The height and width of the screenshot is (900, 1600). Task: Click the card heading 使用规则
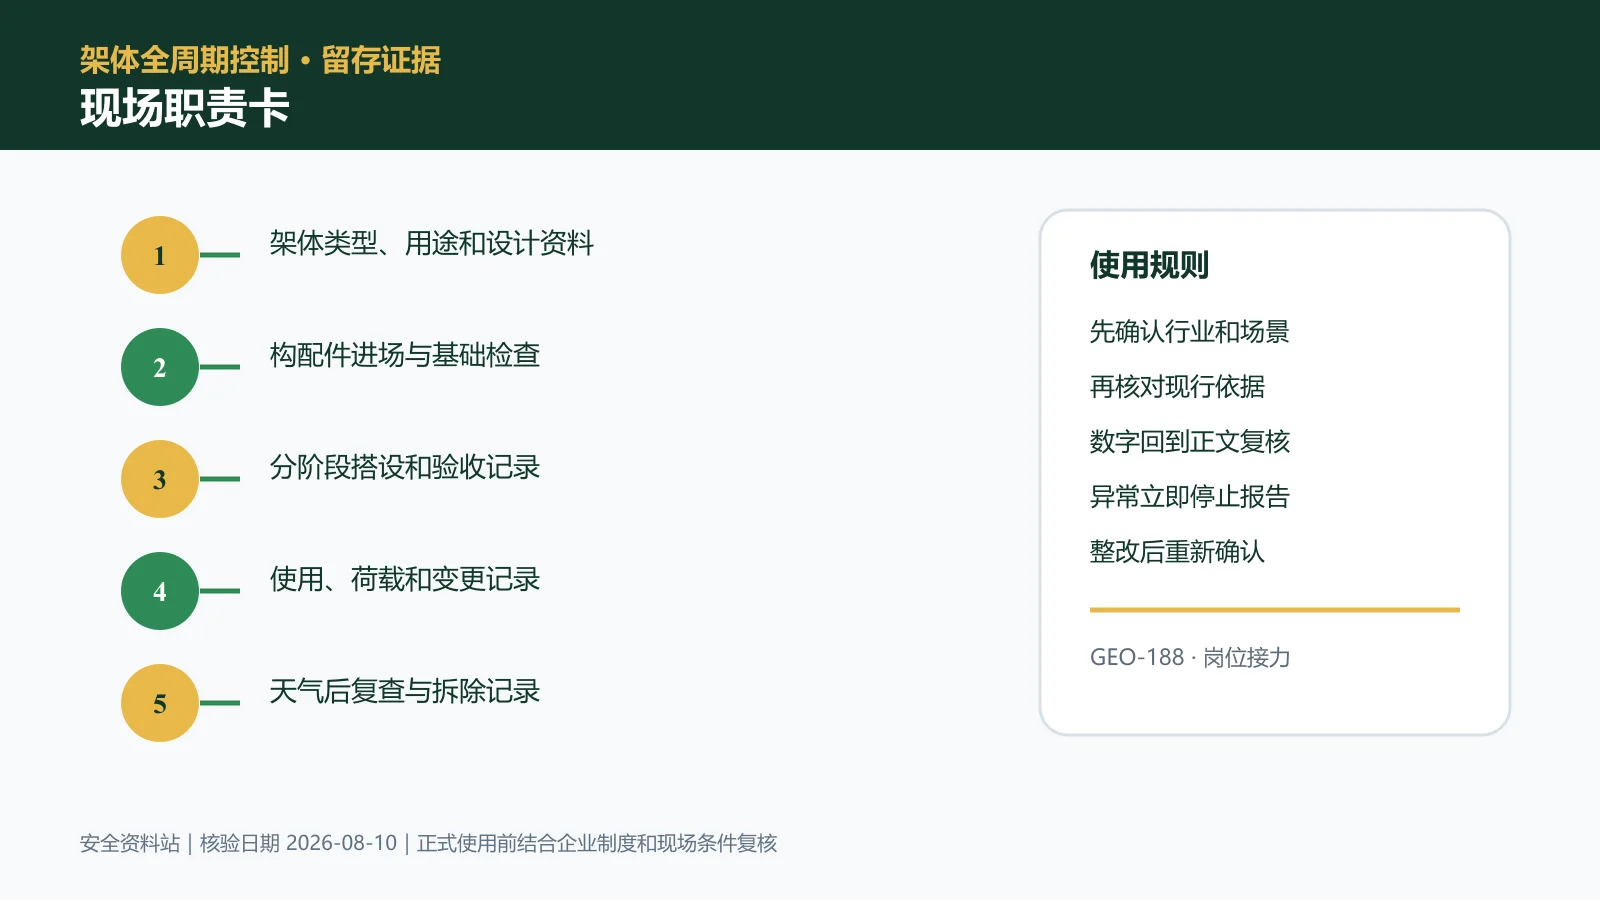coord(1149,265)
